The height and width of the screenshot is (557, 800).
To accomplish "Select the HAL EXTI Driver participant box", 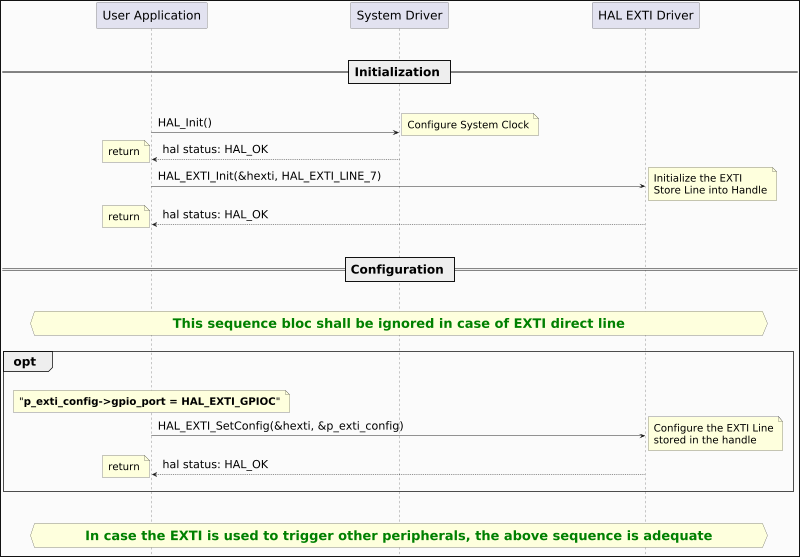I will point(645,15).
